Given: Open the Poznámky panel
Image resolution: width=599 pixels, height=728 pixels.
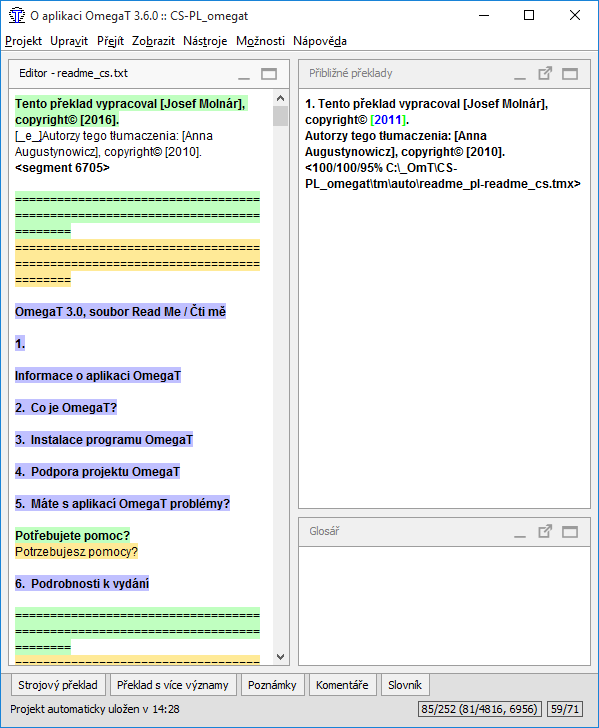Looking at the screenshot, I should pyautogui.click(x=272, y=685).
